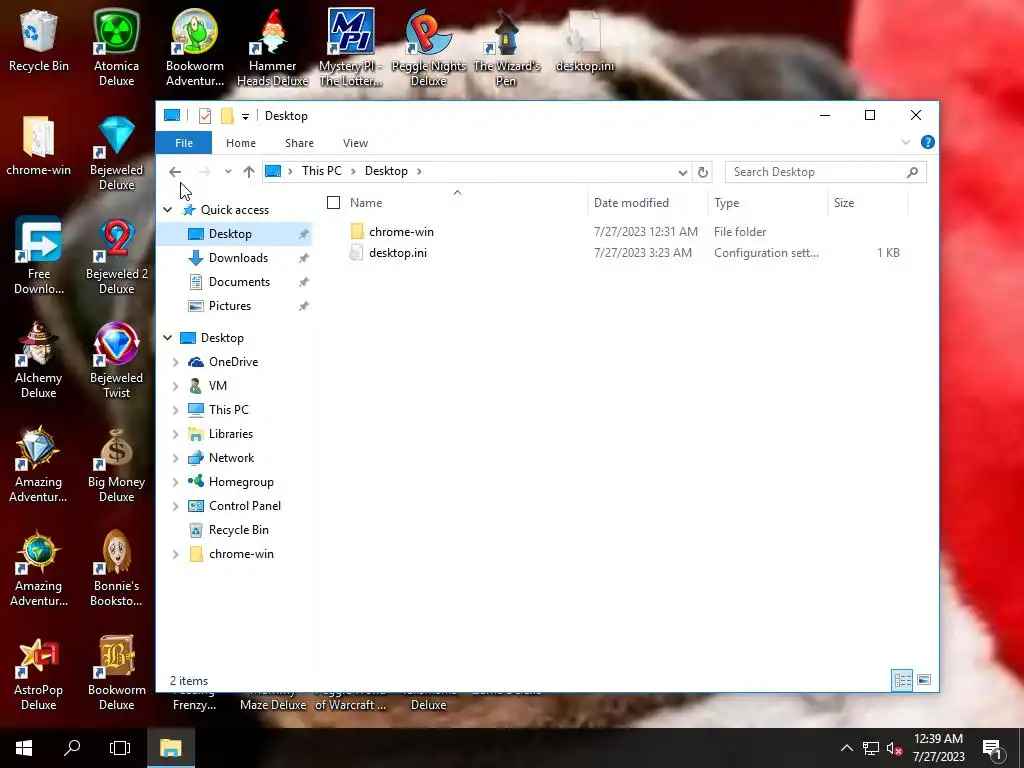Screen dimensions: 1024x768
Task: Select the Free Download desktop shortcut
Action: tap(39, 256)
